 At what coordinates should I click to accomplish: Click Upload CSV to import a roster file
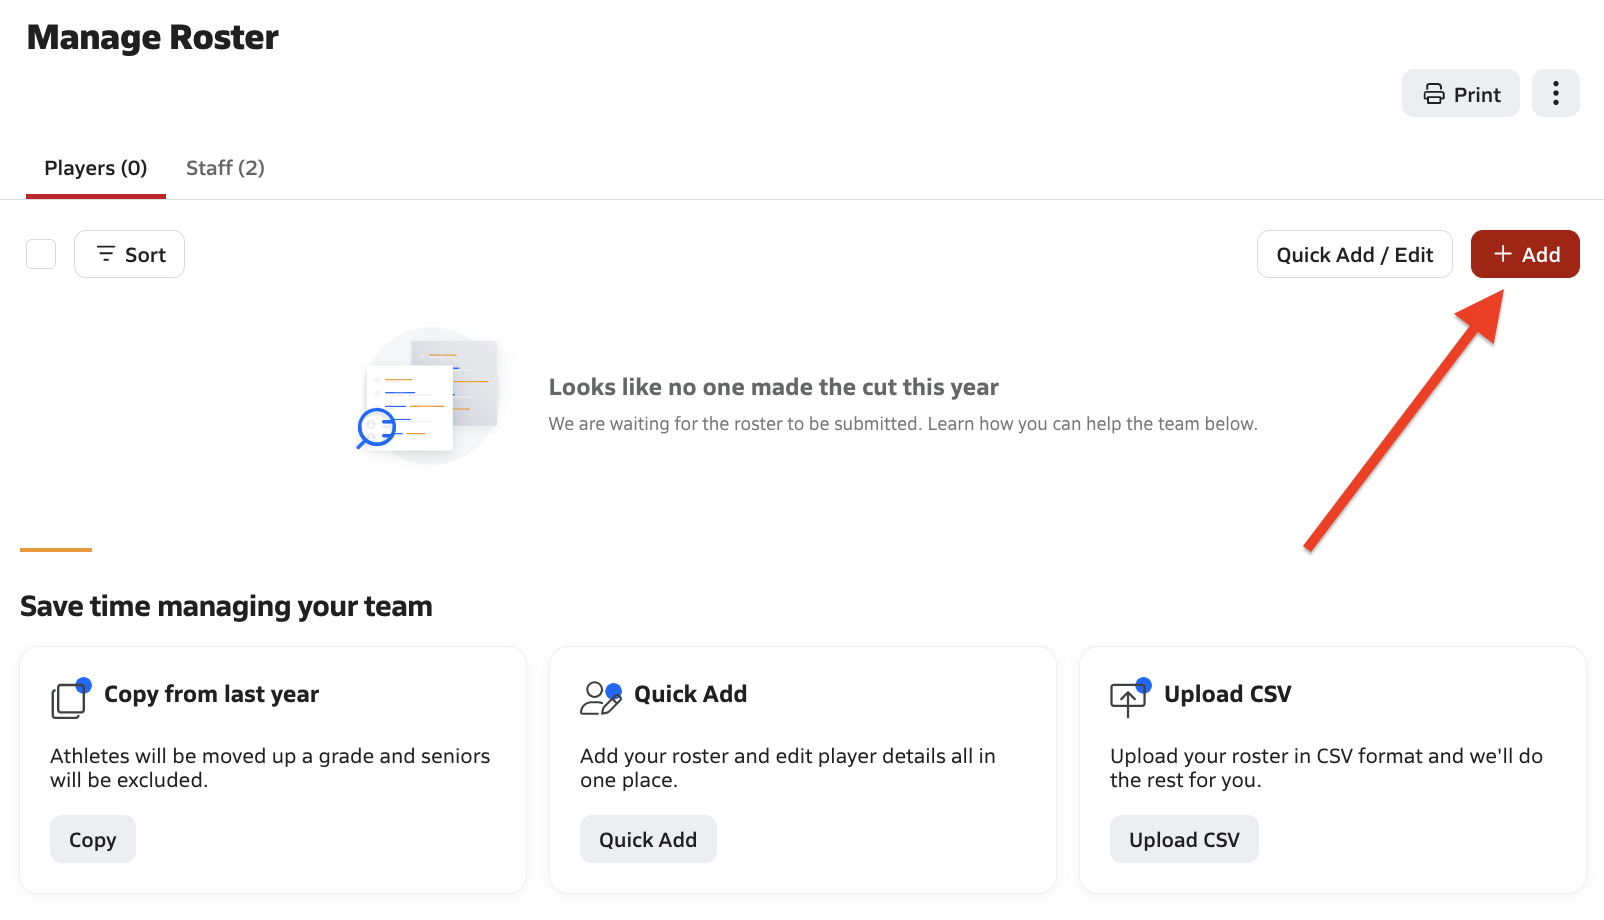1184,839
